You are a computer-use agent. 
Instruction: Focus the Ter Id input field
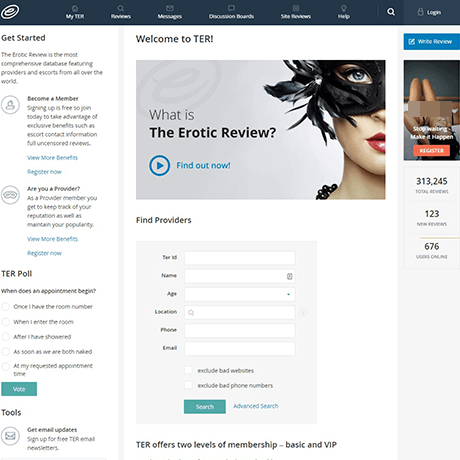pos(240,258)
